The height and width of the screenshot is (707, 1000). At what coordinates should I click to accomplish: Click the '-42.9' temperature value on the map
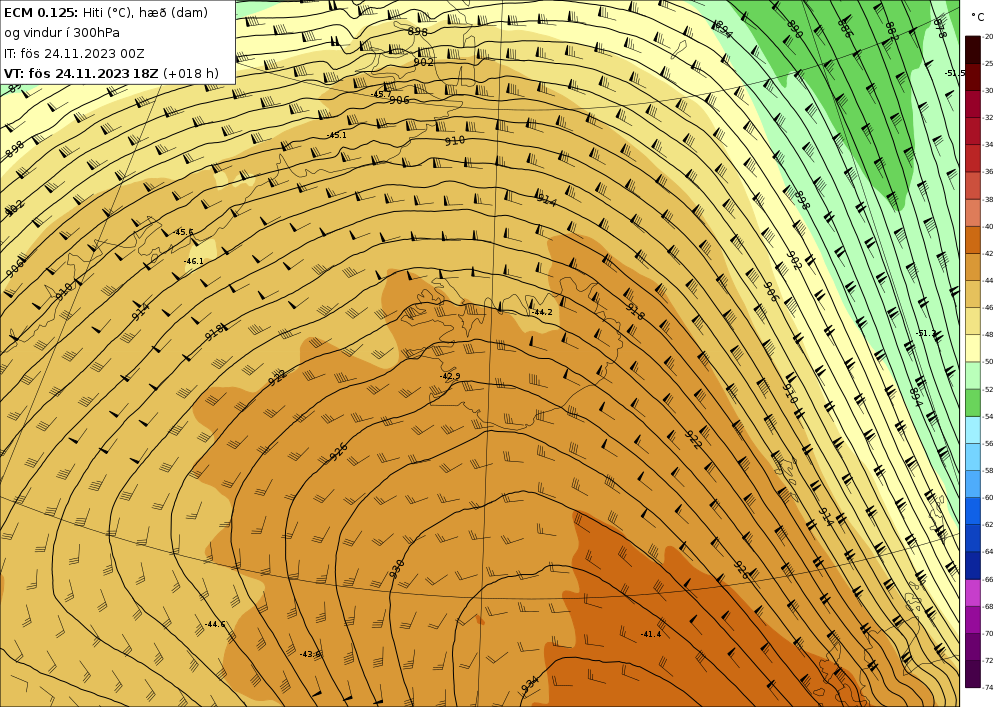(450, 376)
